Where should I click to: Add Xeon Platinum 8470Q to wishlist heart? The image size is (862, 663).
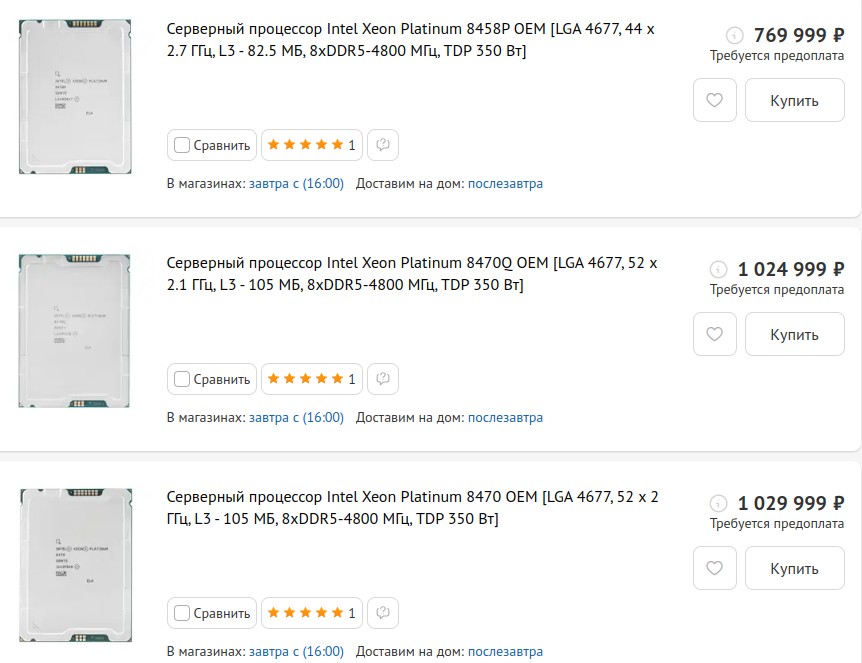tap(714, 334)
